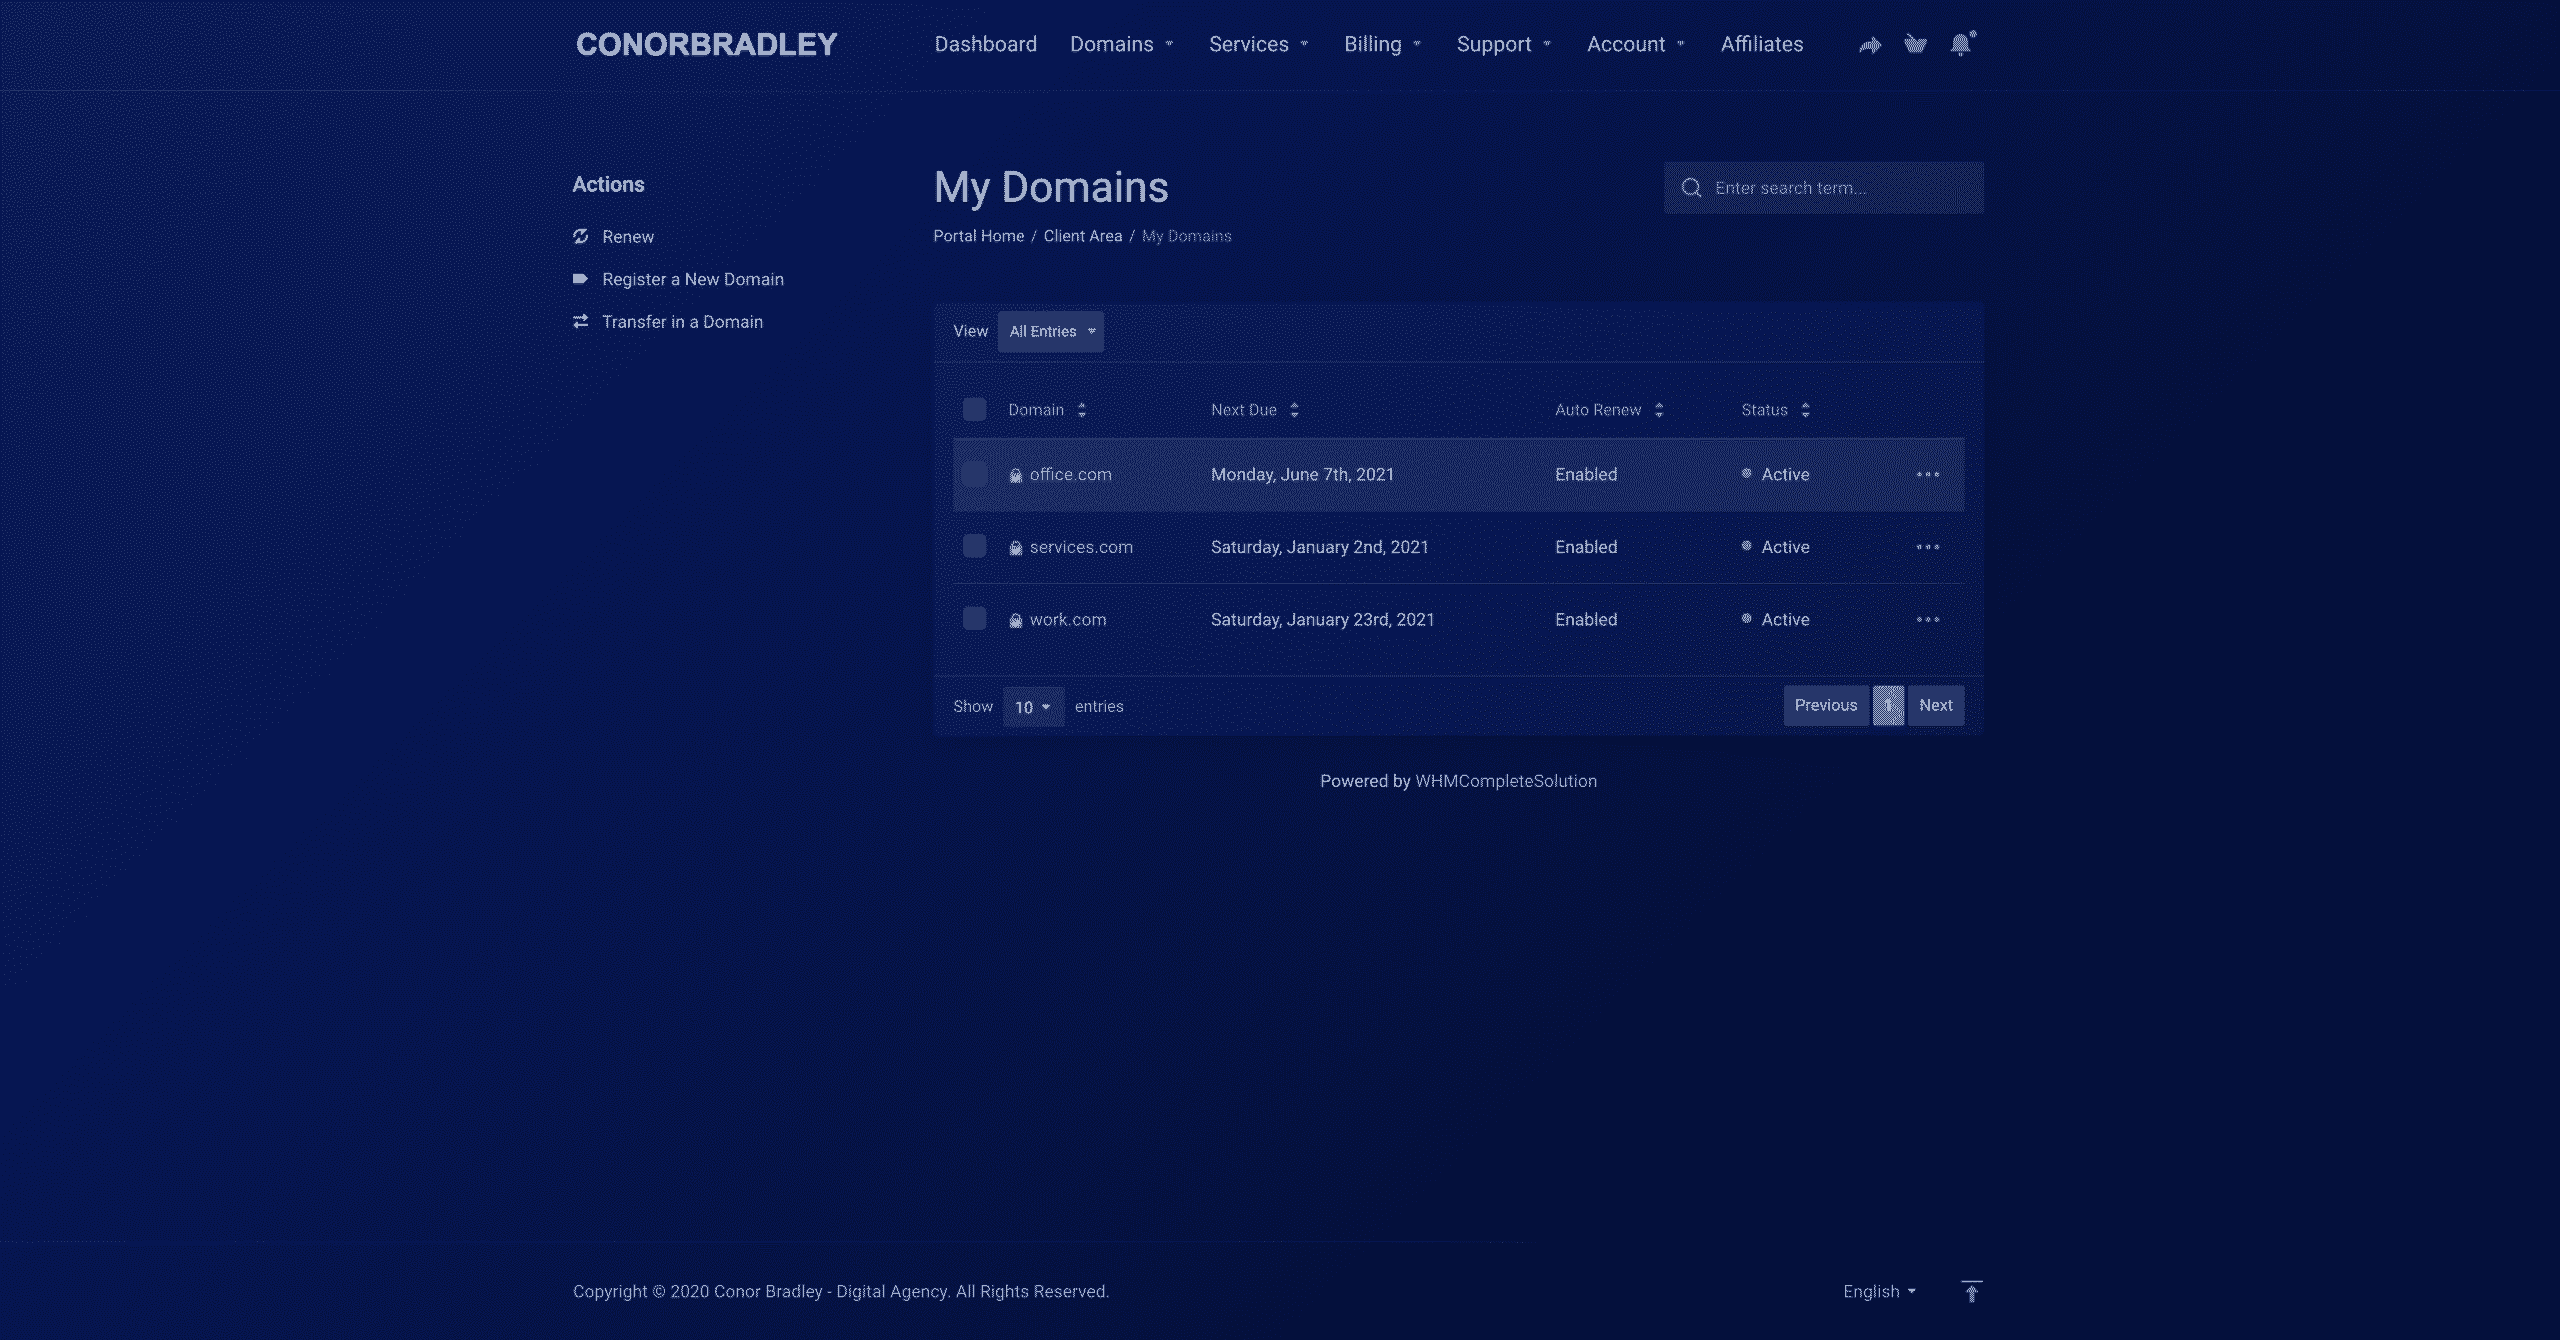The height and width of the screenshot is (1340, 2560).
Task: Click the share arrow icon in header
Action: (x=1869, y=45)
